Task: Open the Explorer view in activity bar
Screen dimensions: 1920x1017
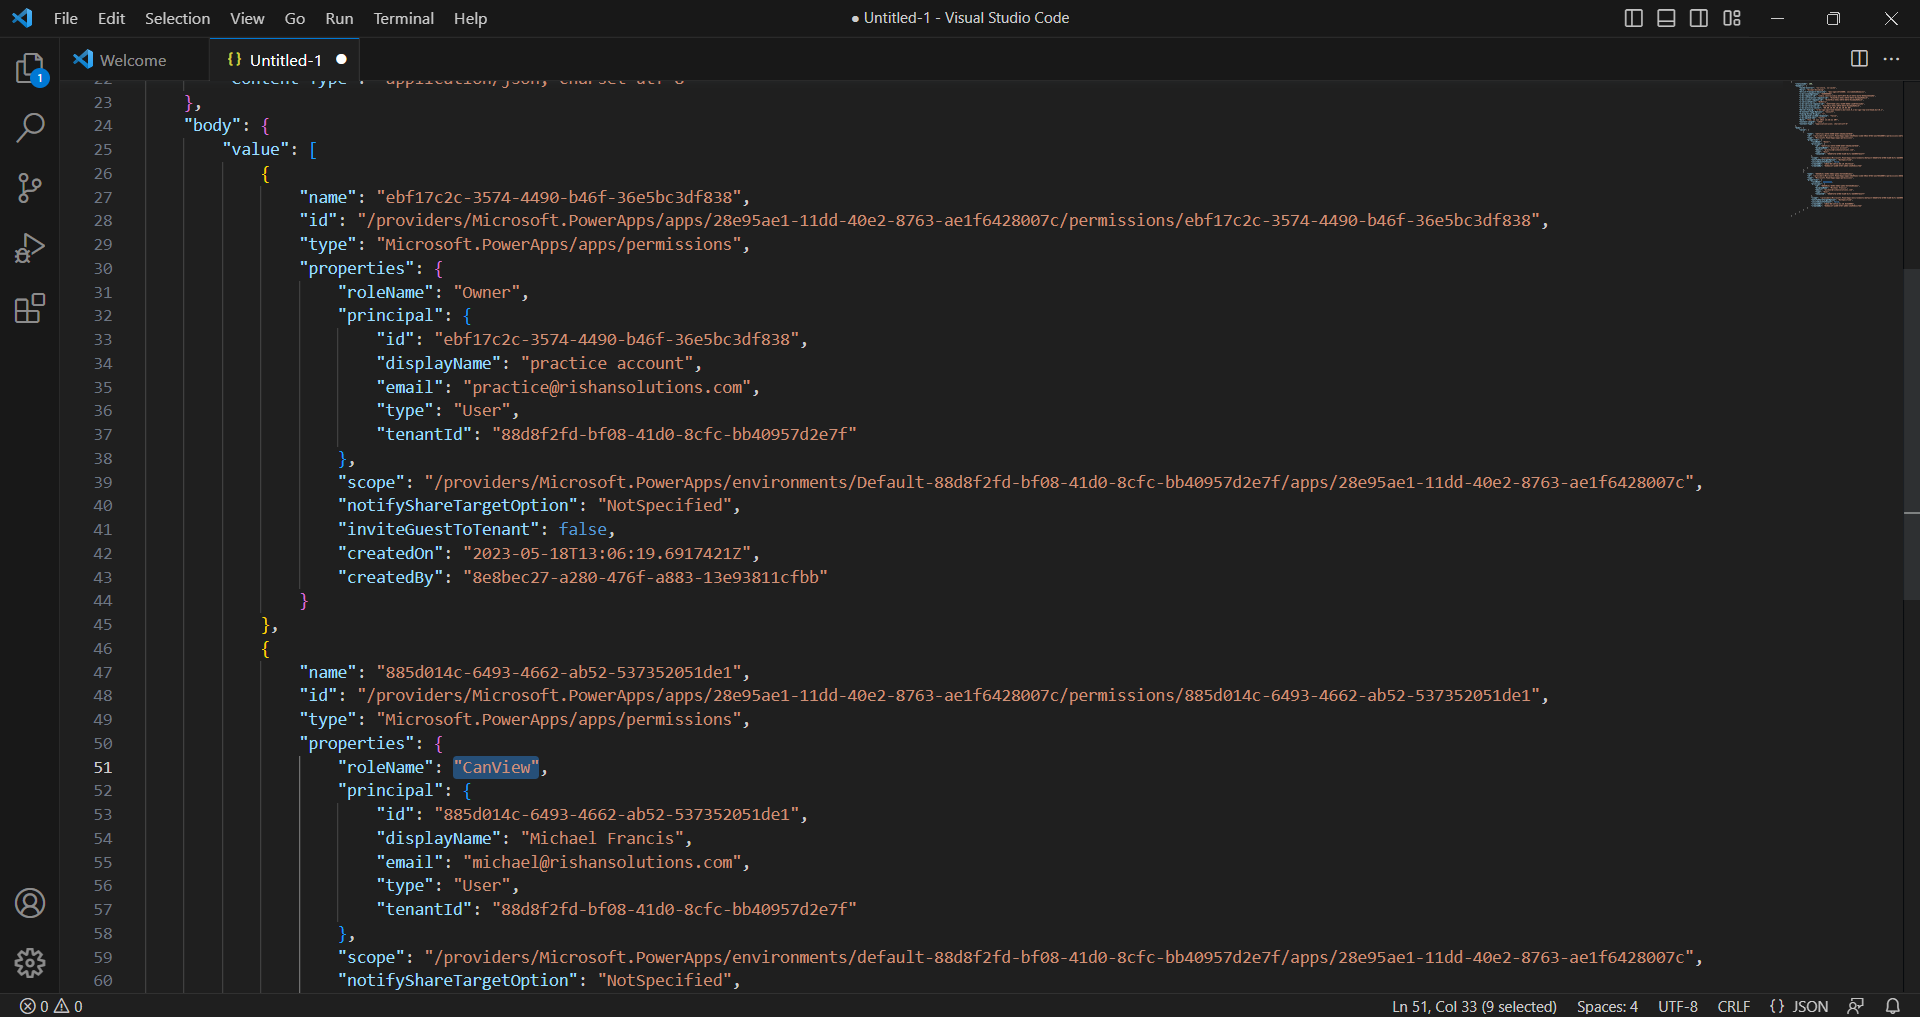Action: tap(30, 68)
